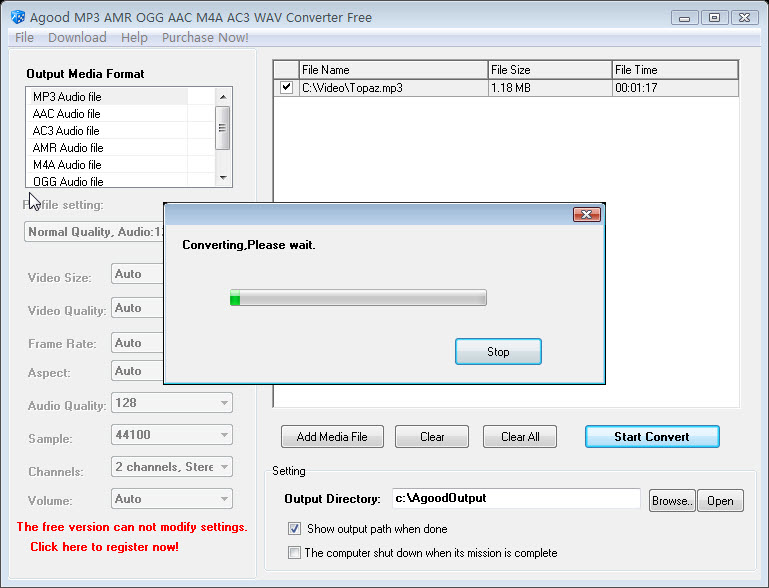769x588 pixels.
Task: Uncheck the Topaz.mp3 file checkbox
Action: coord(286,88)
